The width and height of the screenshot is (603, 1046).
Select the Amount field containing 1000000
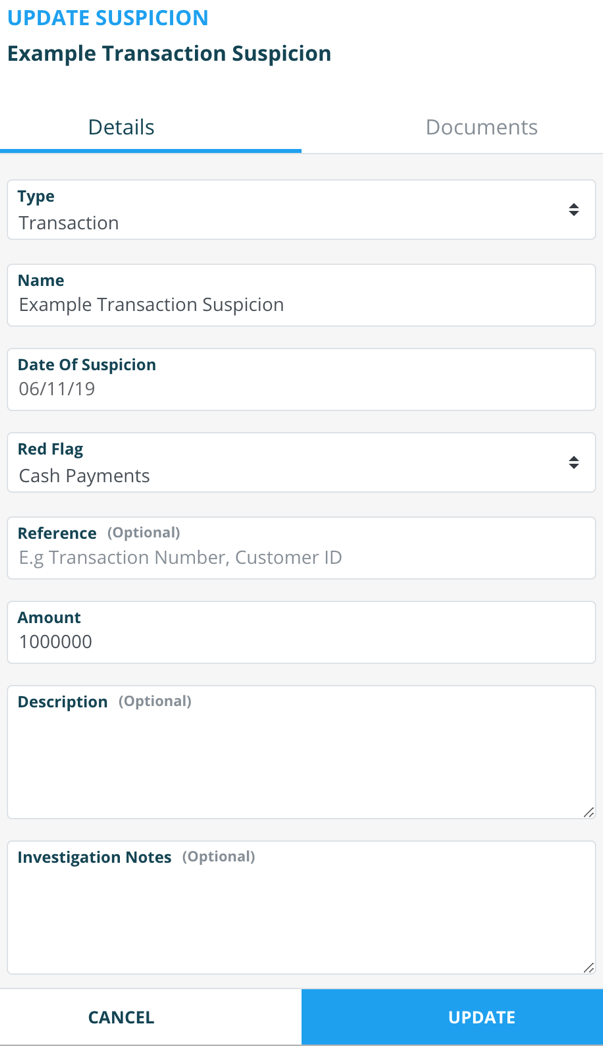(x=300, y=642)
